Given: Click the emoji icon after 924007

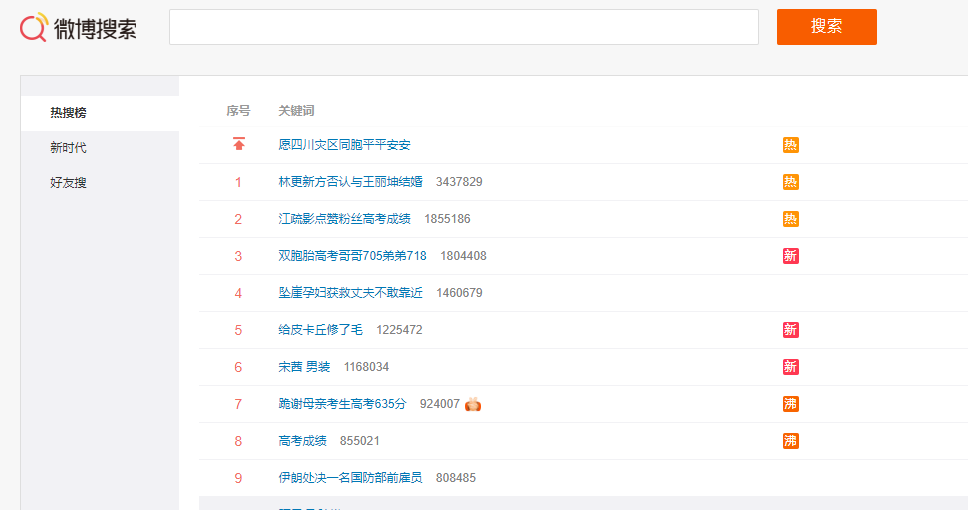Looking at the screenshot, I should click(x=474, y=404).
